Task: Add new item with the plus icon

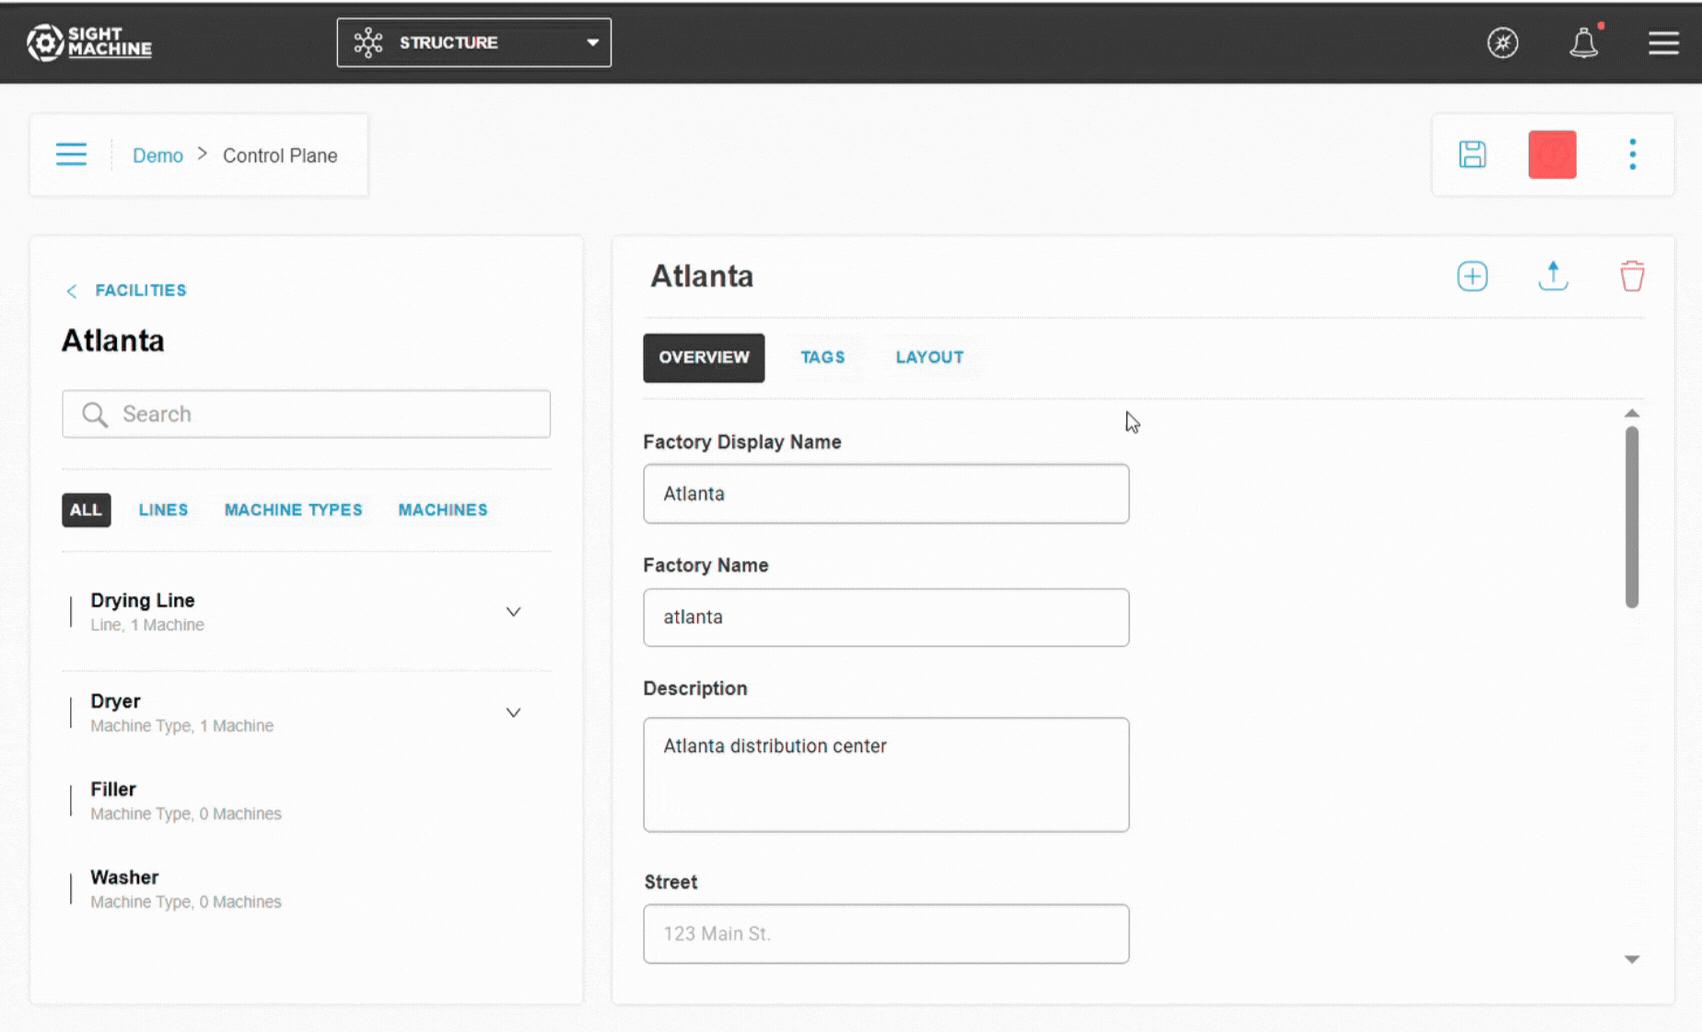Action: coord(1472,276)
